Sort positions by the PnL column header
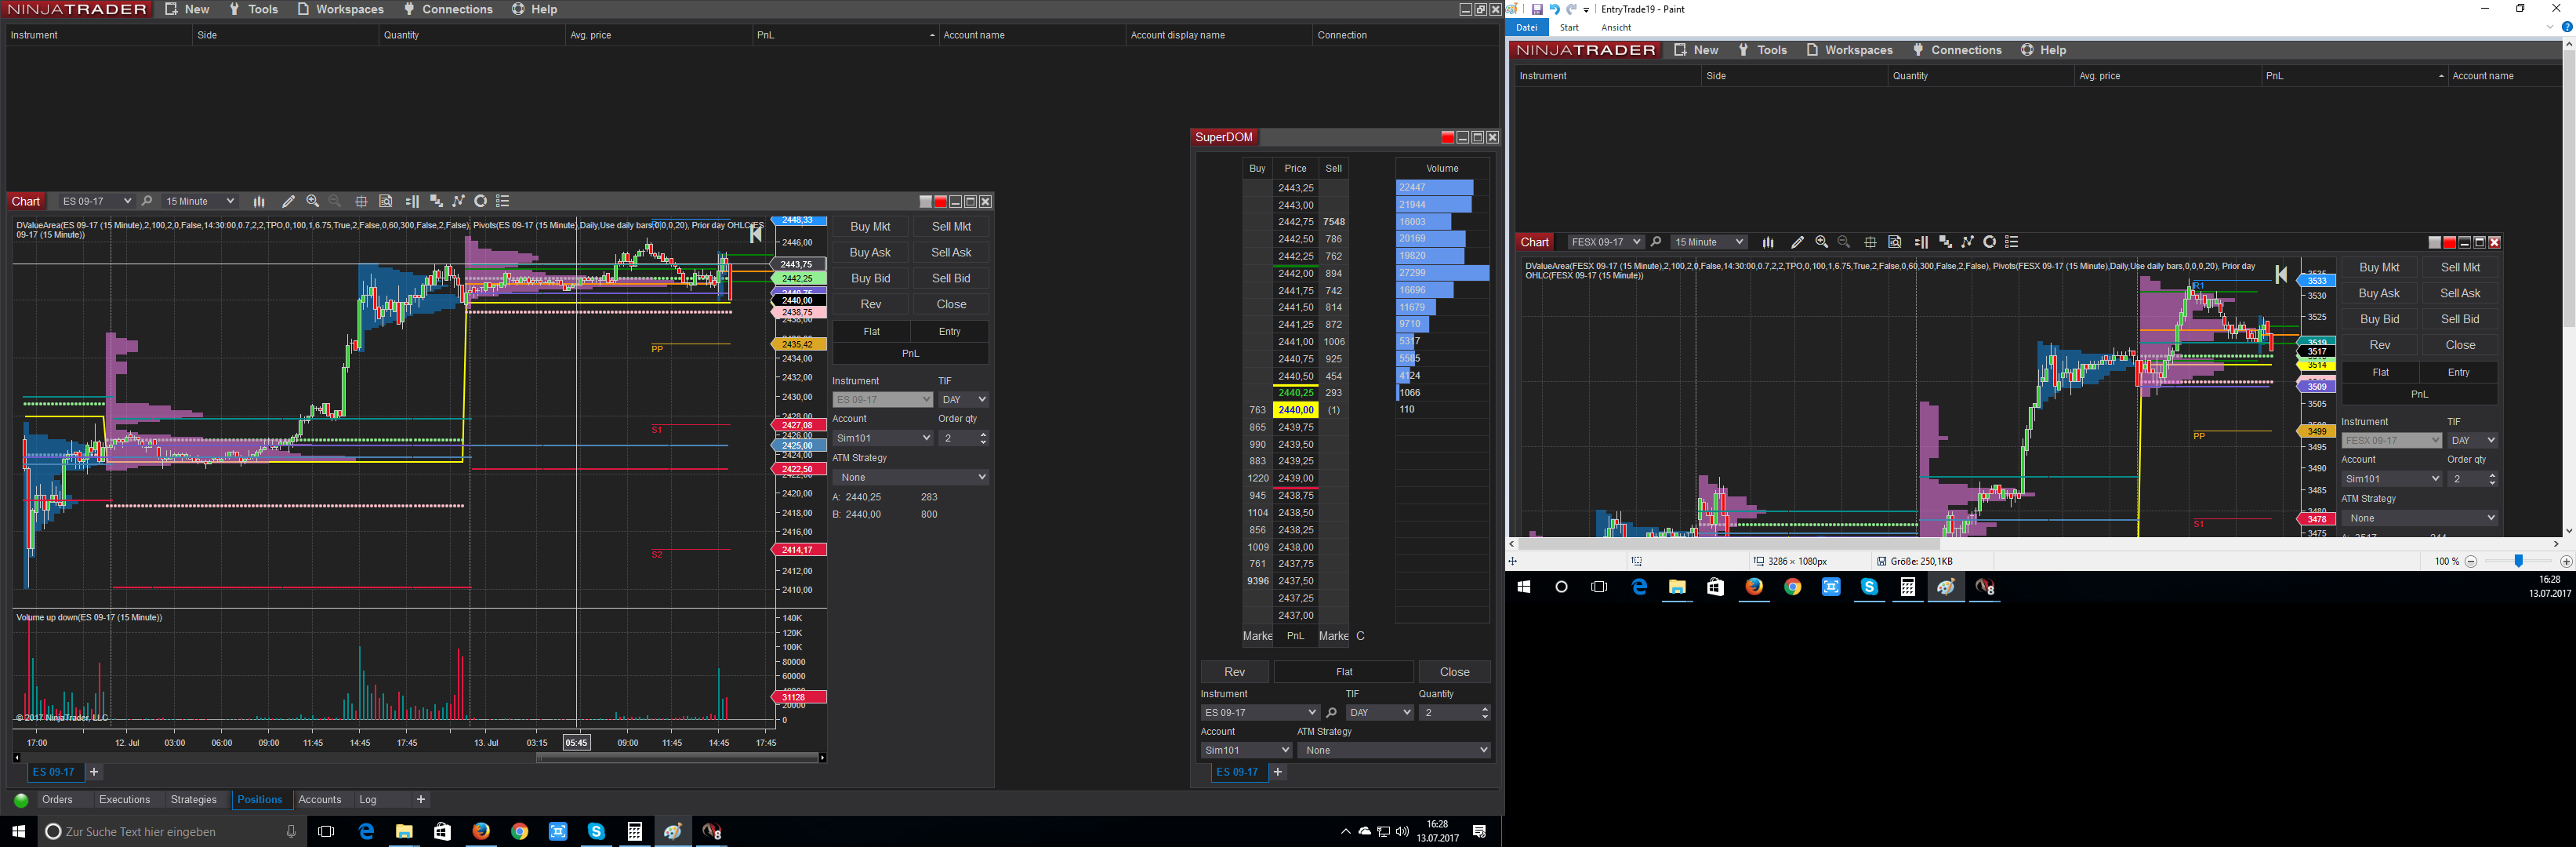Screen dimensions: 2576x847 pos(845,35)
